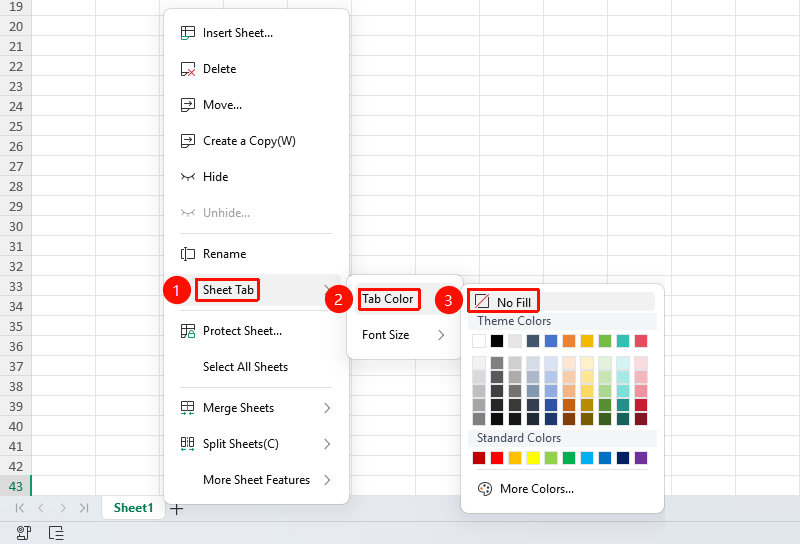Expand the Merge Sheets submenu arrow
Image resolution: width=800 pixels, height=544 pixels.
(327, 408)
